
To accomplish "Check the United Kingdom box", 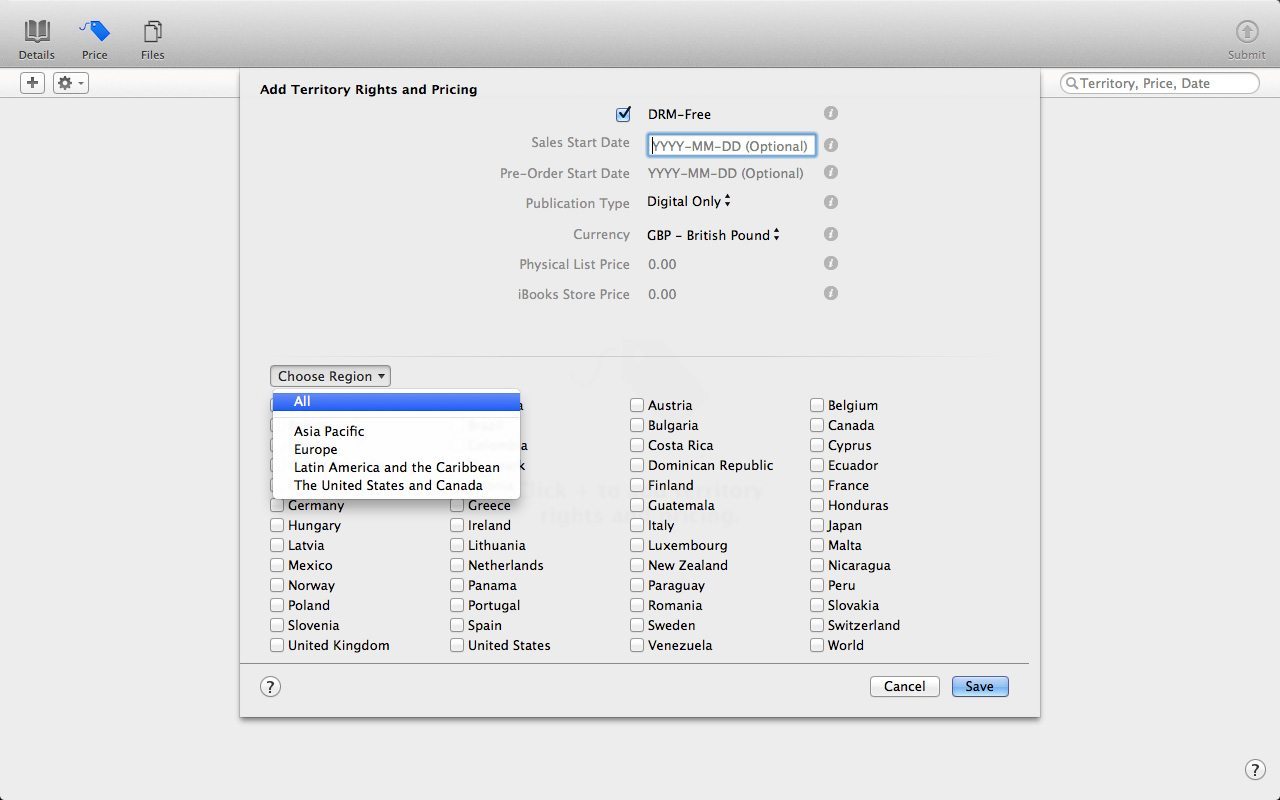I will coord(277,645).
